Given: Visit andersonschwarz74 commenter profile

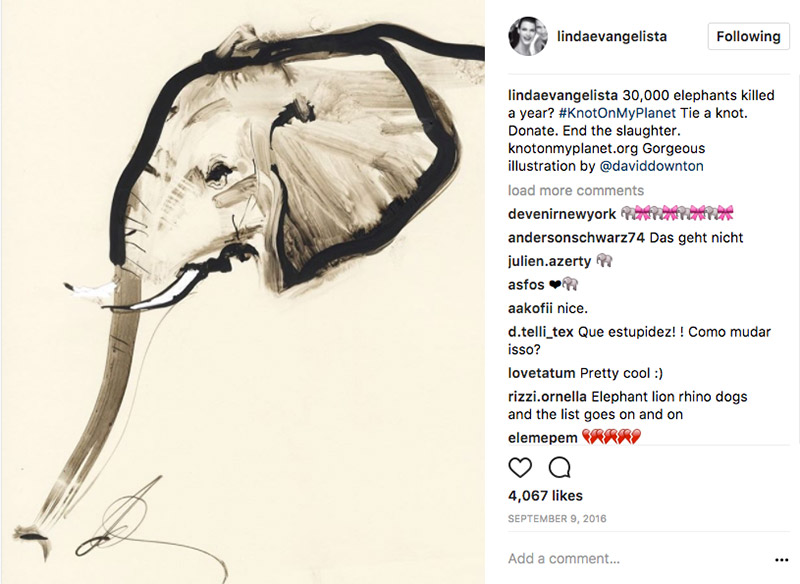Looking at the screenshot, I should click(x=576, y=237).
